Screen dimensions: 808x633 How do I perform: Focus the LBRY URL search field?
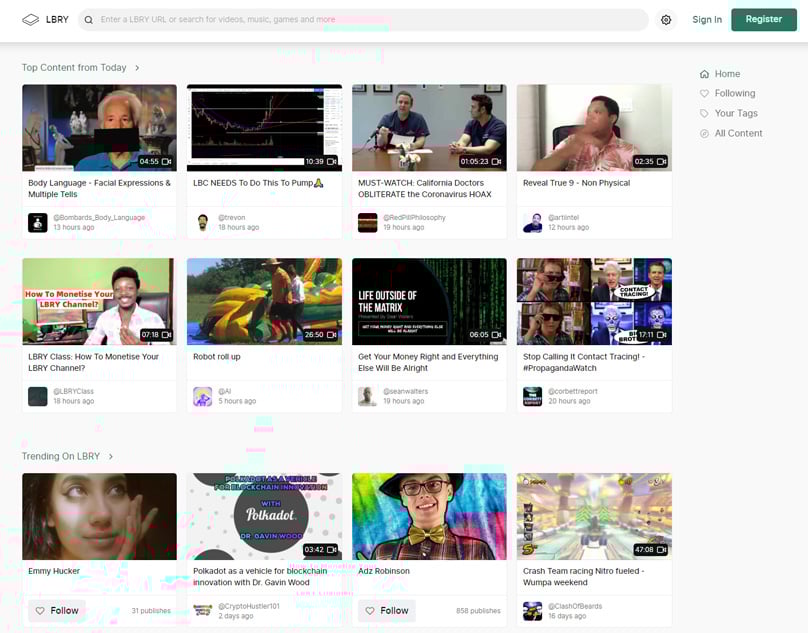[363, 20]
